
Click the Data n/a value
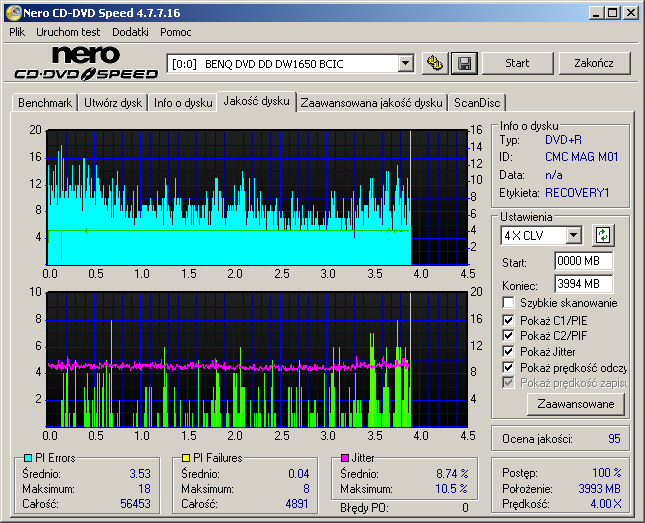(x=554, y=175)
